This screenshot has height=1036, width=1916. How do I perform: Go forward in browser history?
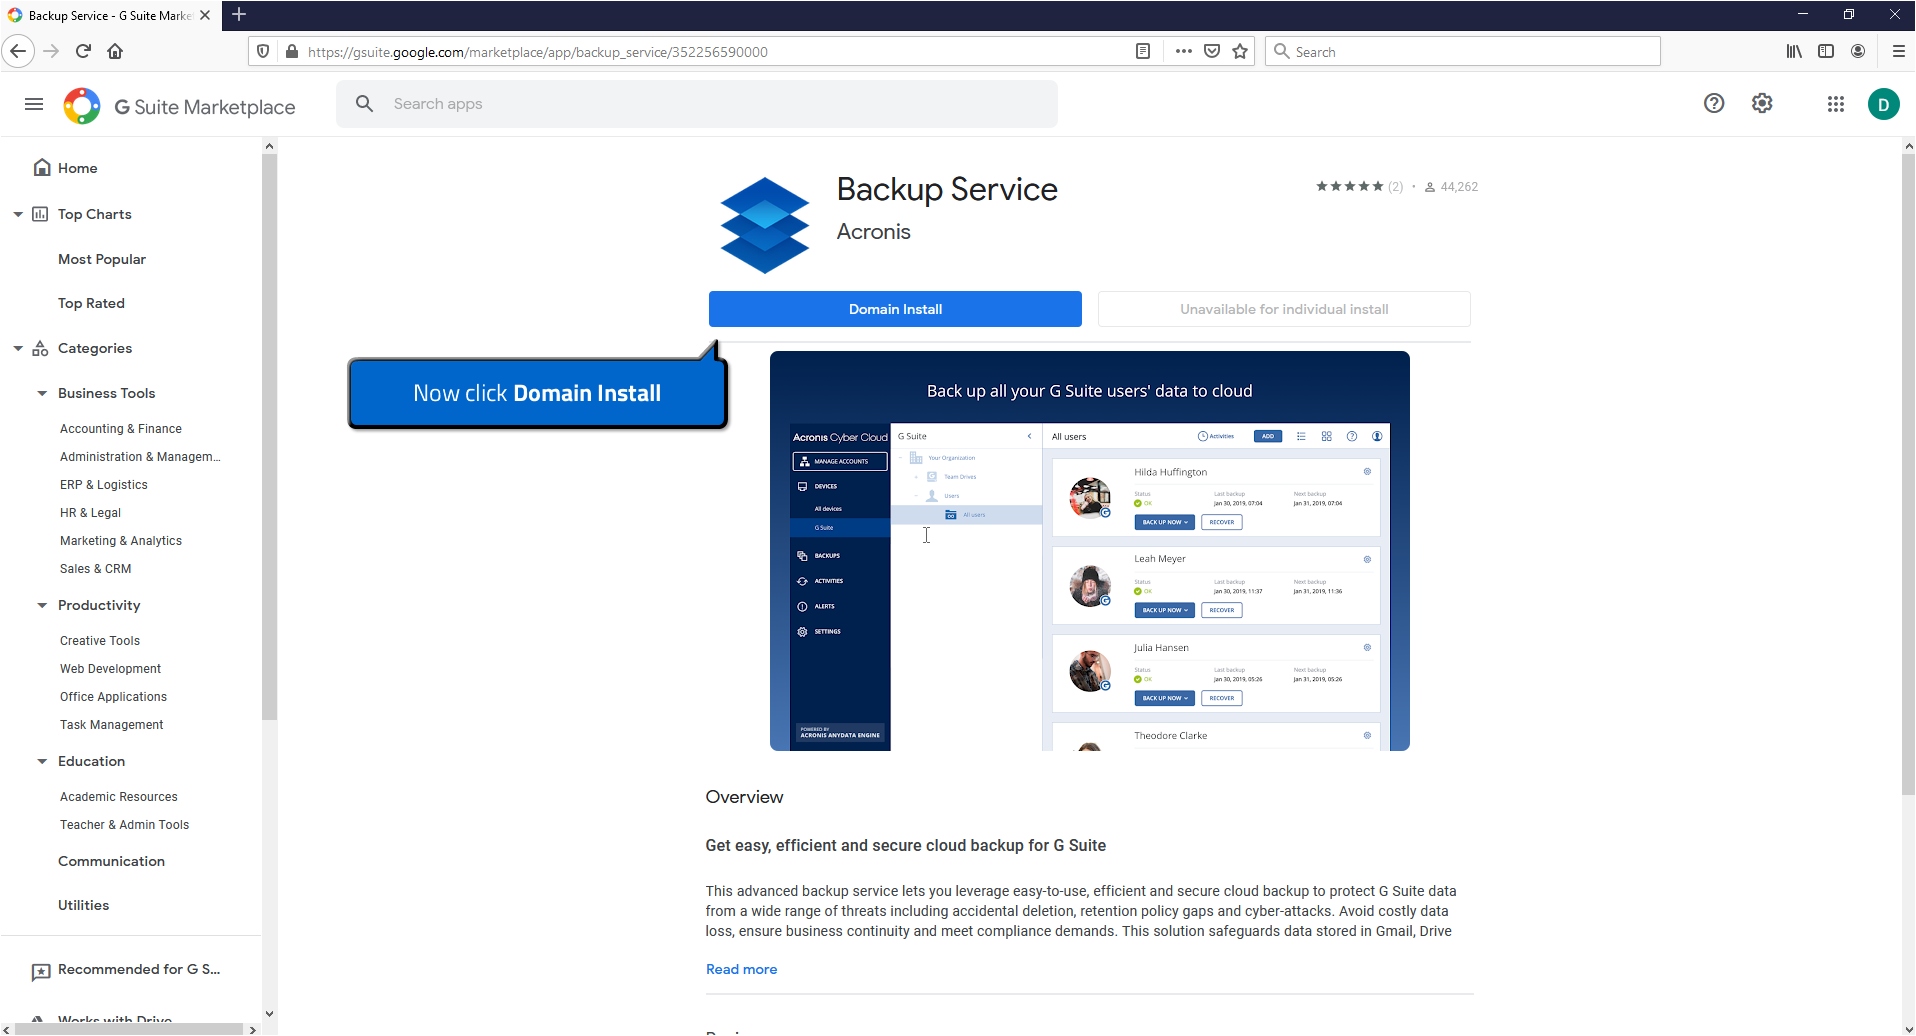[51, 51]
